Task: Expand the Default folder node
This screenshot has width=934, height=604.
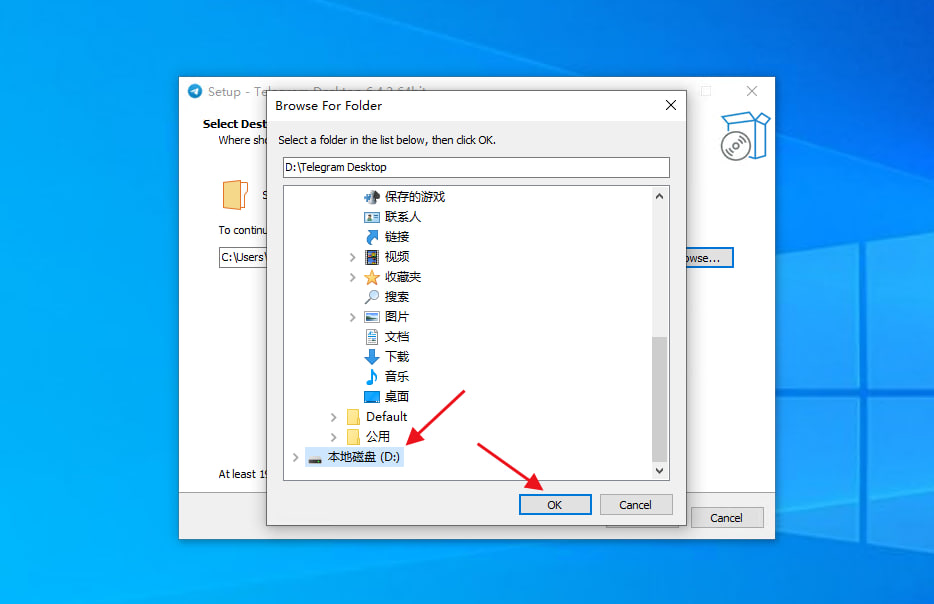Action: 334,417
